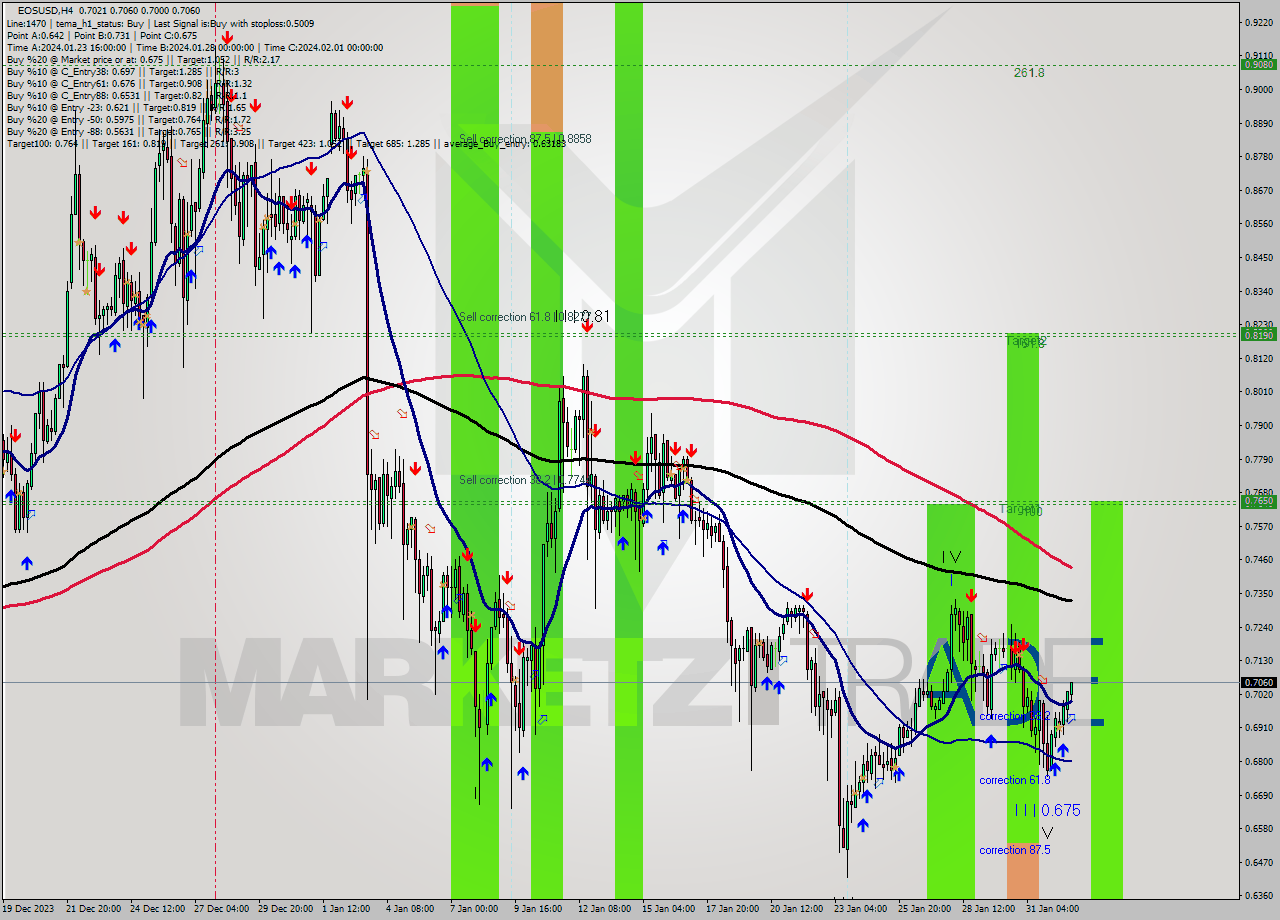Click the '12 Jan 08:00' time label
Viewport: 1280px width, 920px height.
[x=604, y=909]
